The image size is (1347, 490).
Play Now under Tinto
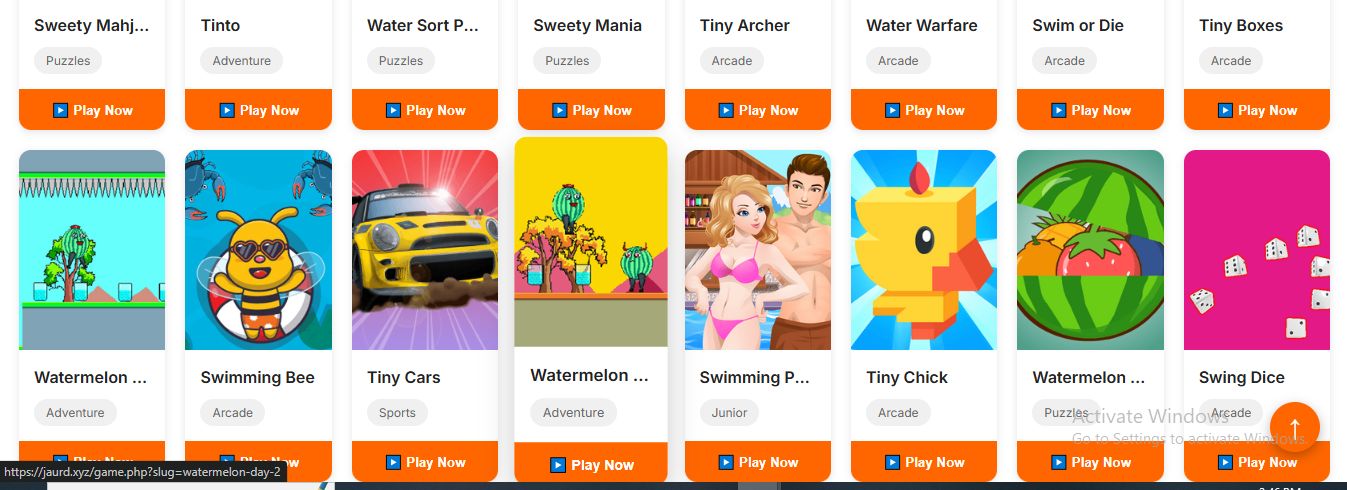[x=258, y=110]
